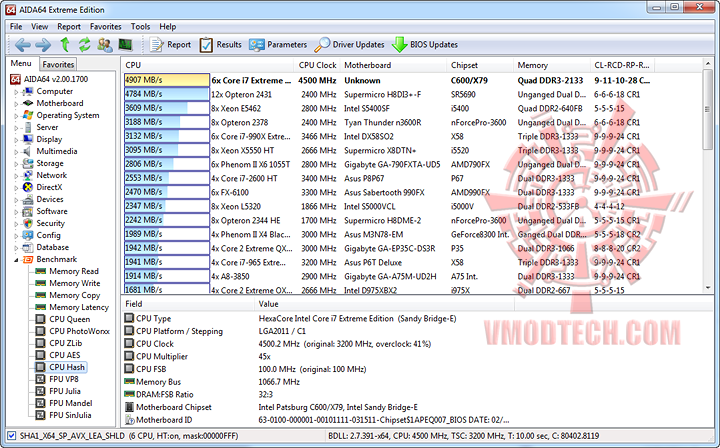Open benchmark Results from toolbar
The width and height of the screenshot is (720, 448).
click(x=220, y=45)
